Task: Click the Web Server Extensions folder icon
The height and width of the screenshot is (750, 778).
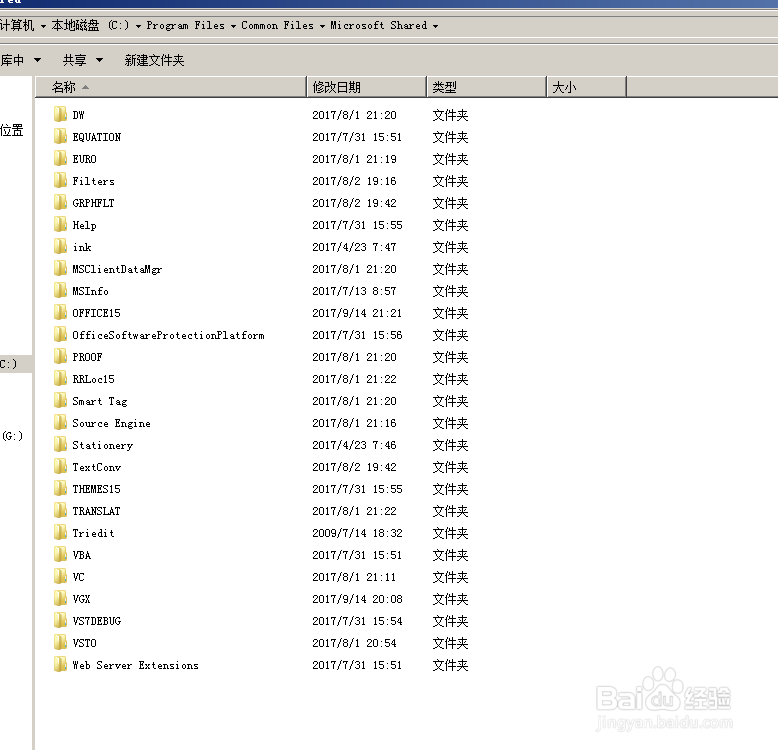Action: 60,664
